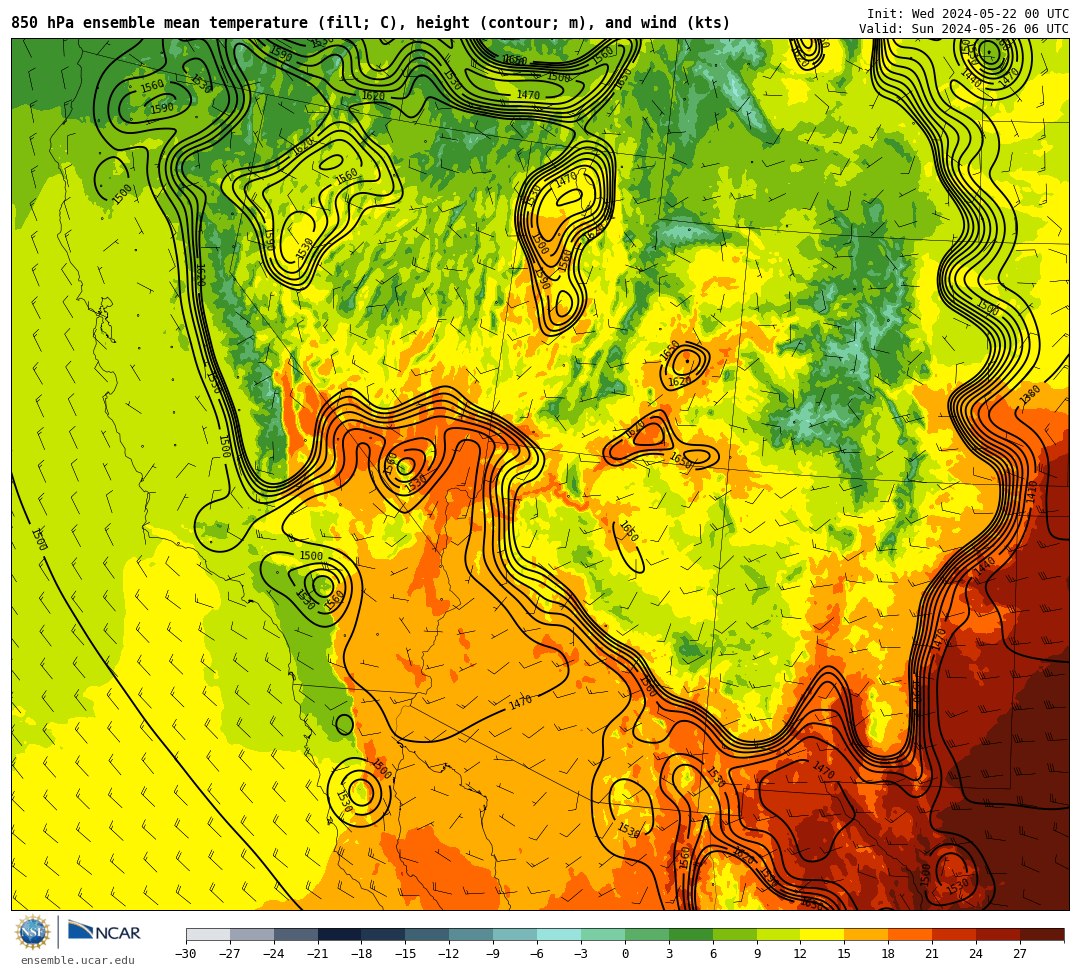The width and height of the screenshot is (1080, 973).
Task: Click the orange colorbar swatch between 15 and 18
Action: pyautogui.click(x=866, y=934)
